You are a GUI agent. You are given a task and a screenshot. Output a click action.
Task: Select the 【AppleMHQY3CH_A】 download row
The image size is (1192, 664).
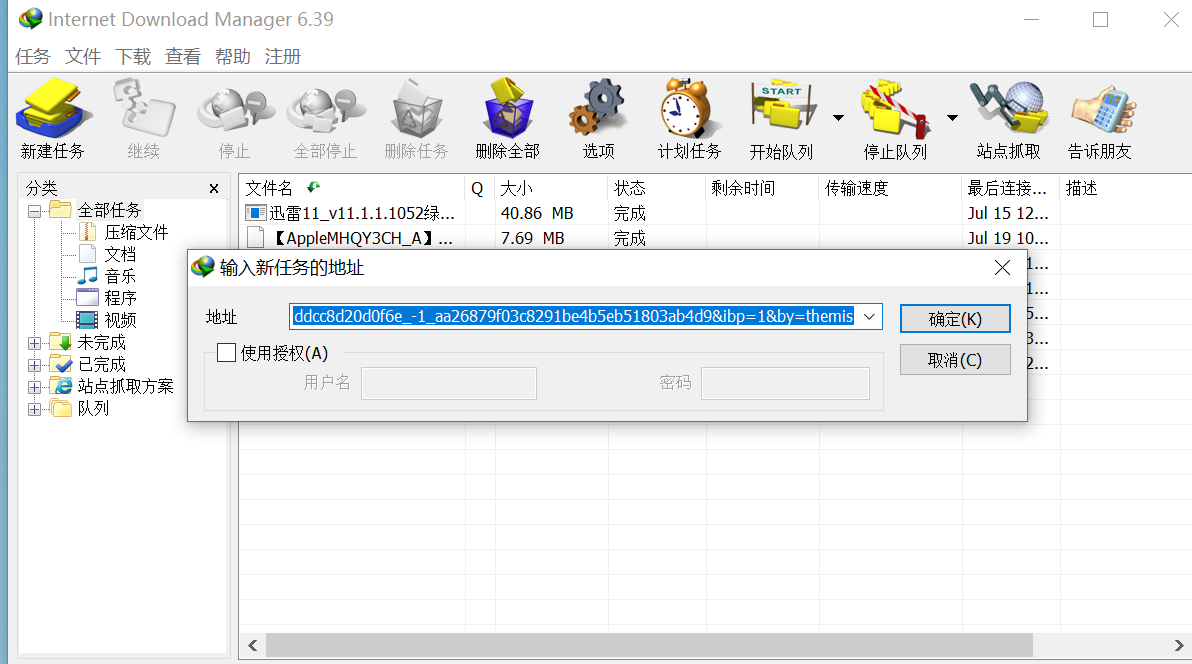pyautogui.click(x=715, y=238)
